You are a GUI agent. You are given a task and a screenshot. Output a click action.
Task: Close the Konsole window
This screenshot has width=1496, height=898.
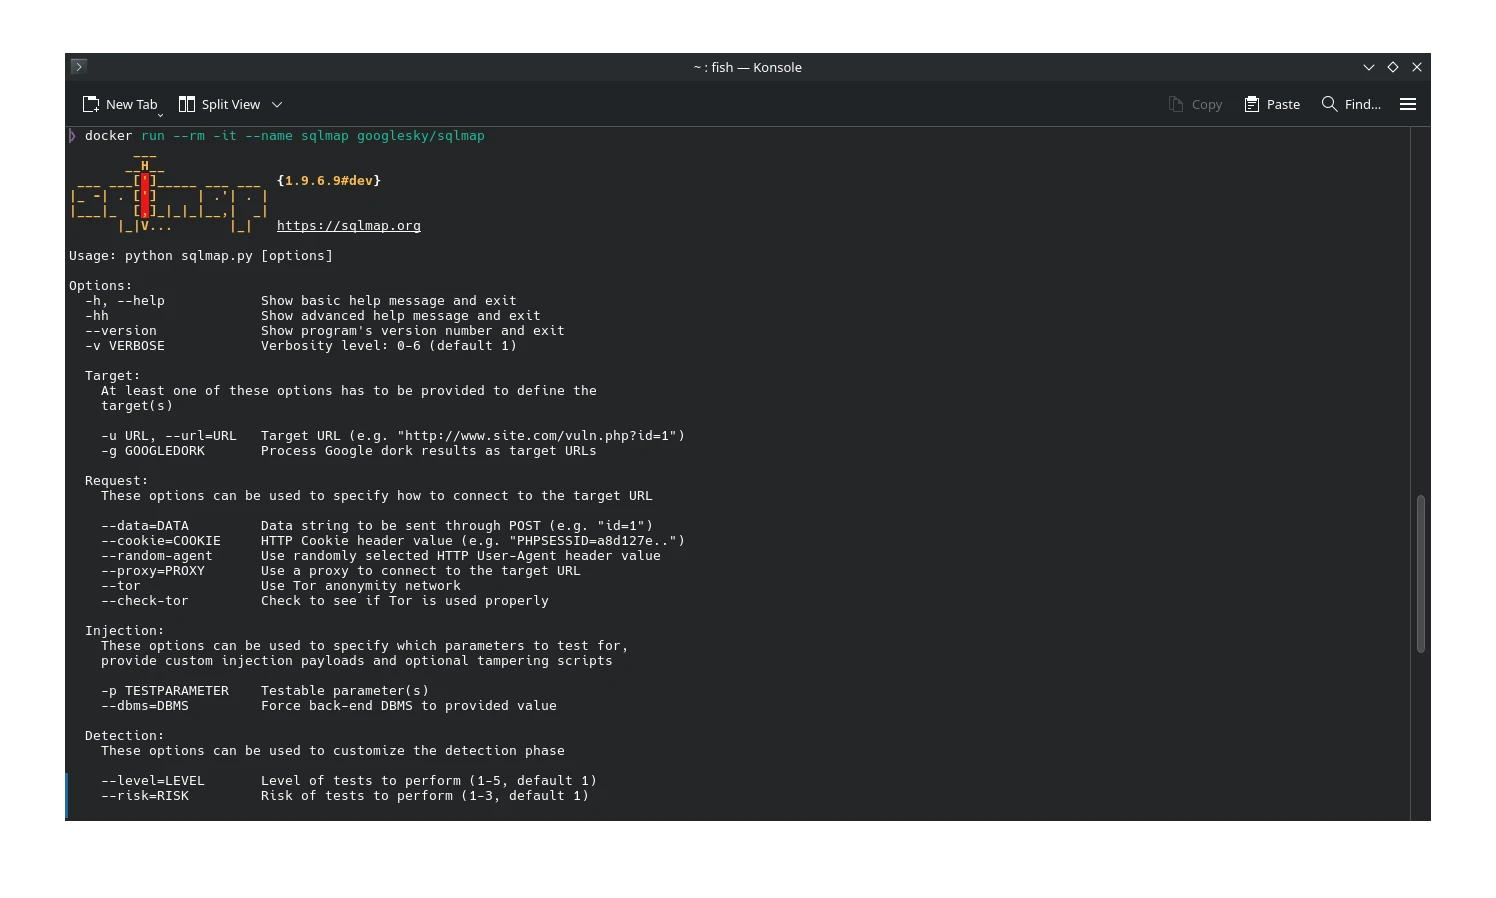[x=1417, y=67]
